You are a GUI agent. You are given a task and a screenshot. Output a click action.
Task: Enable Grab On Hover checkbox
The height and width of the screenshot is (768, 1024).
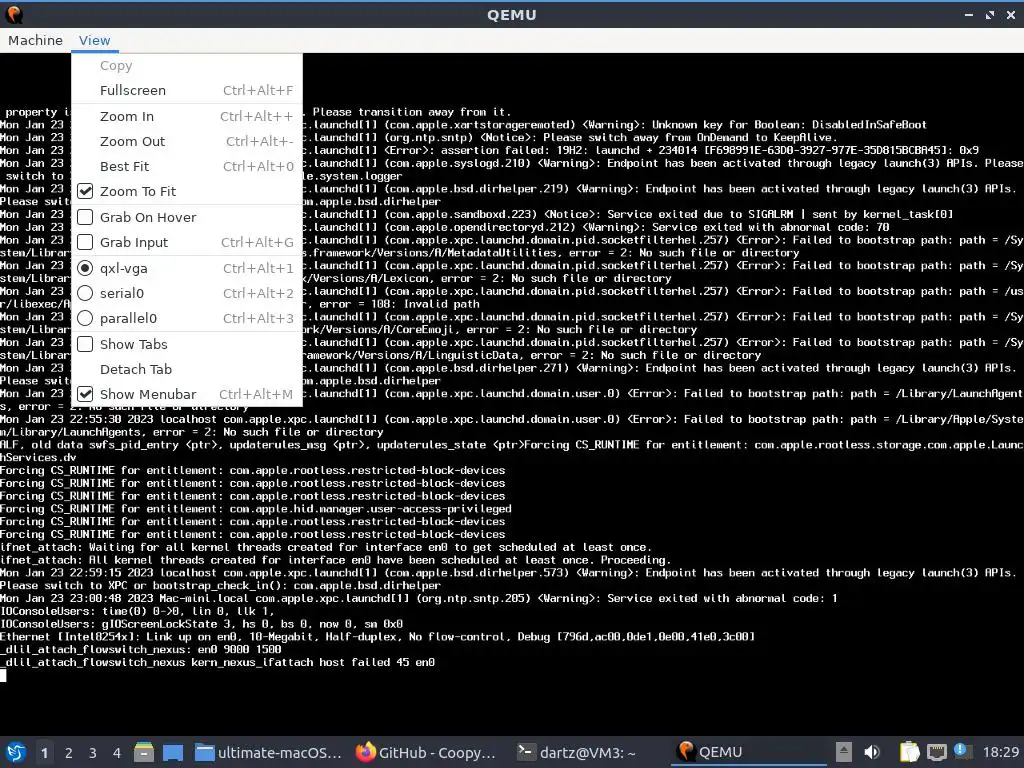point(85,217)
